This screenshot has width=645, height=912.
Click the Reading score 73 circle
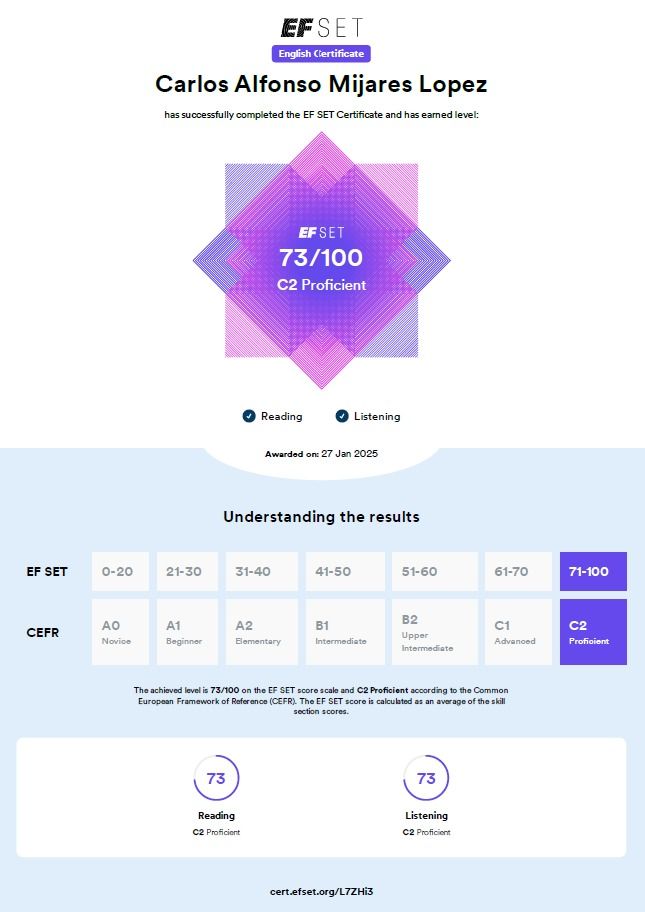click(x=216, y=778)
